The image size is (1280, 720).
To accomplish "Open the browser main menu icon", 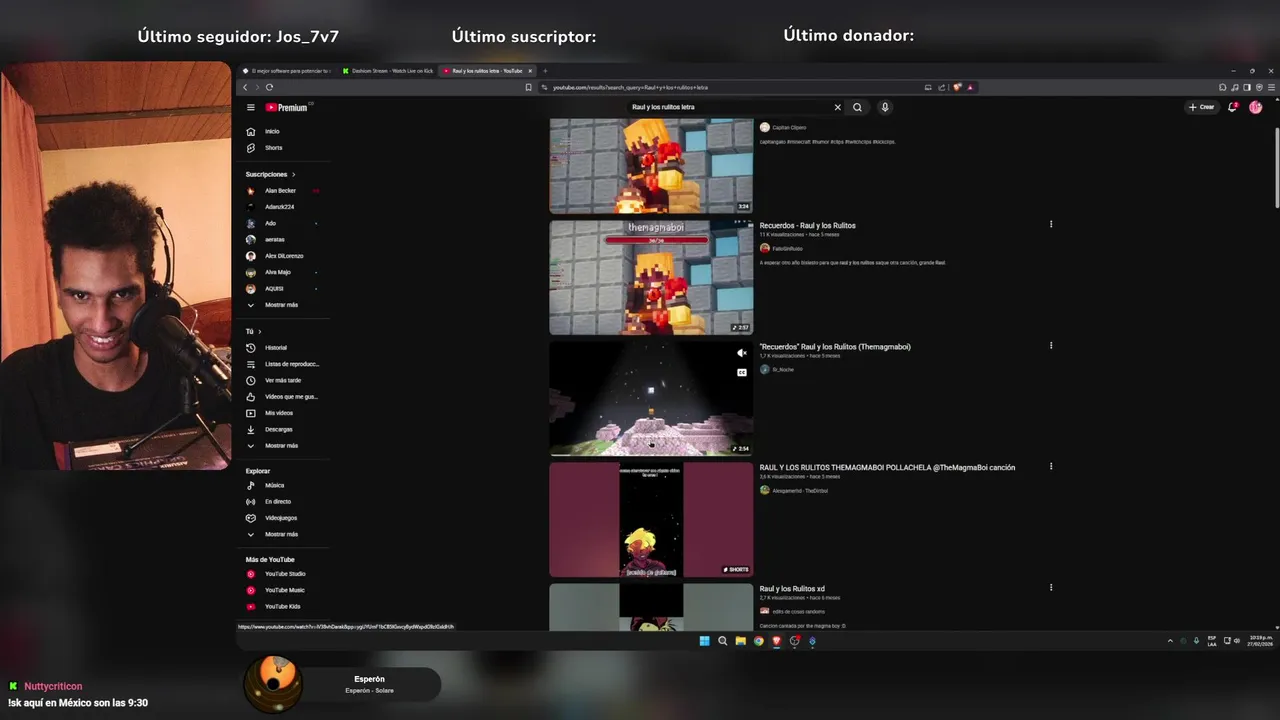I will (1271, 87).
